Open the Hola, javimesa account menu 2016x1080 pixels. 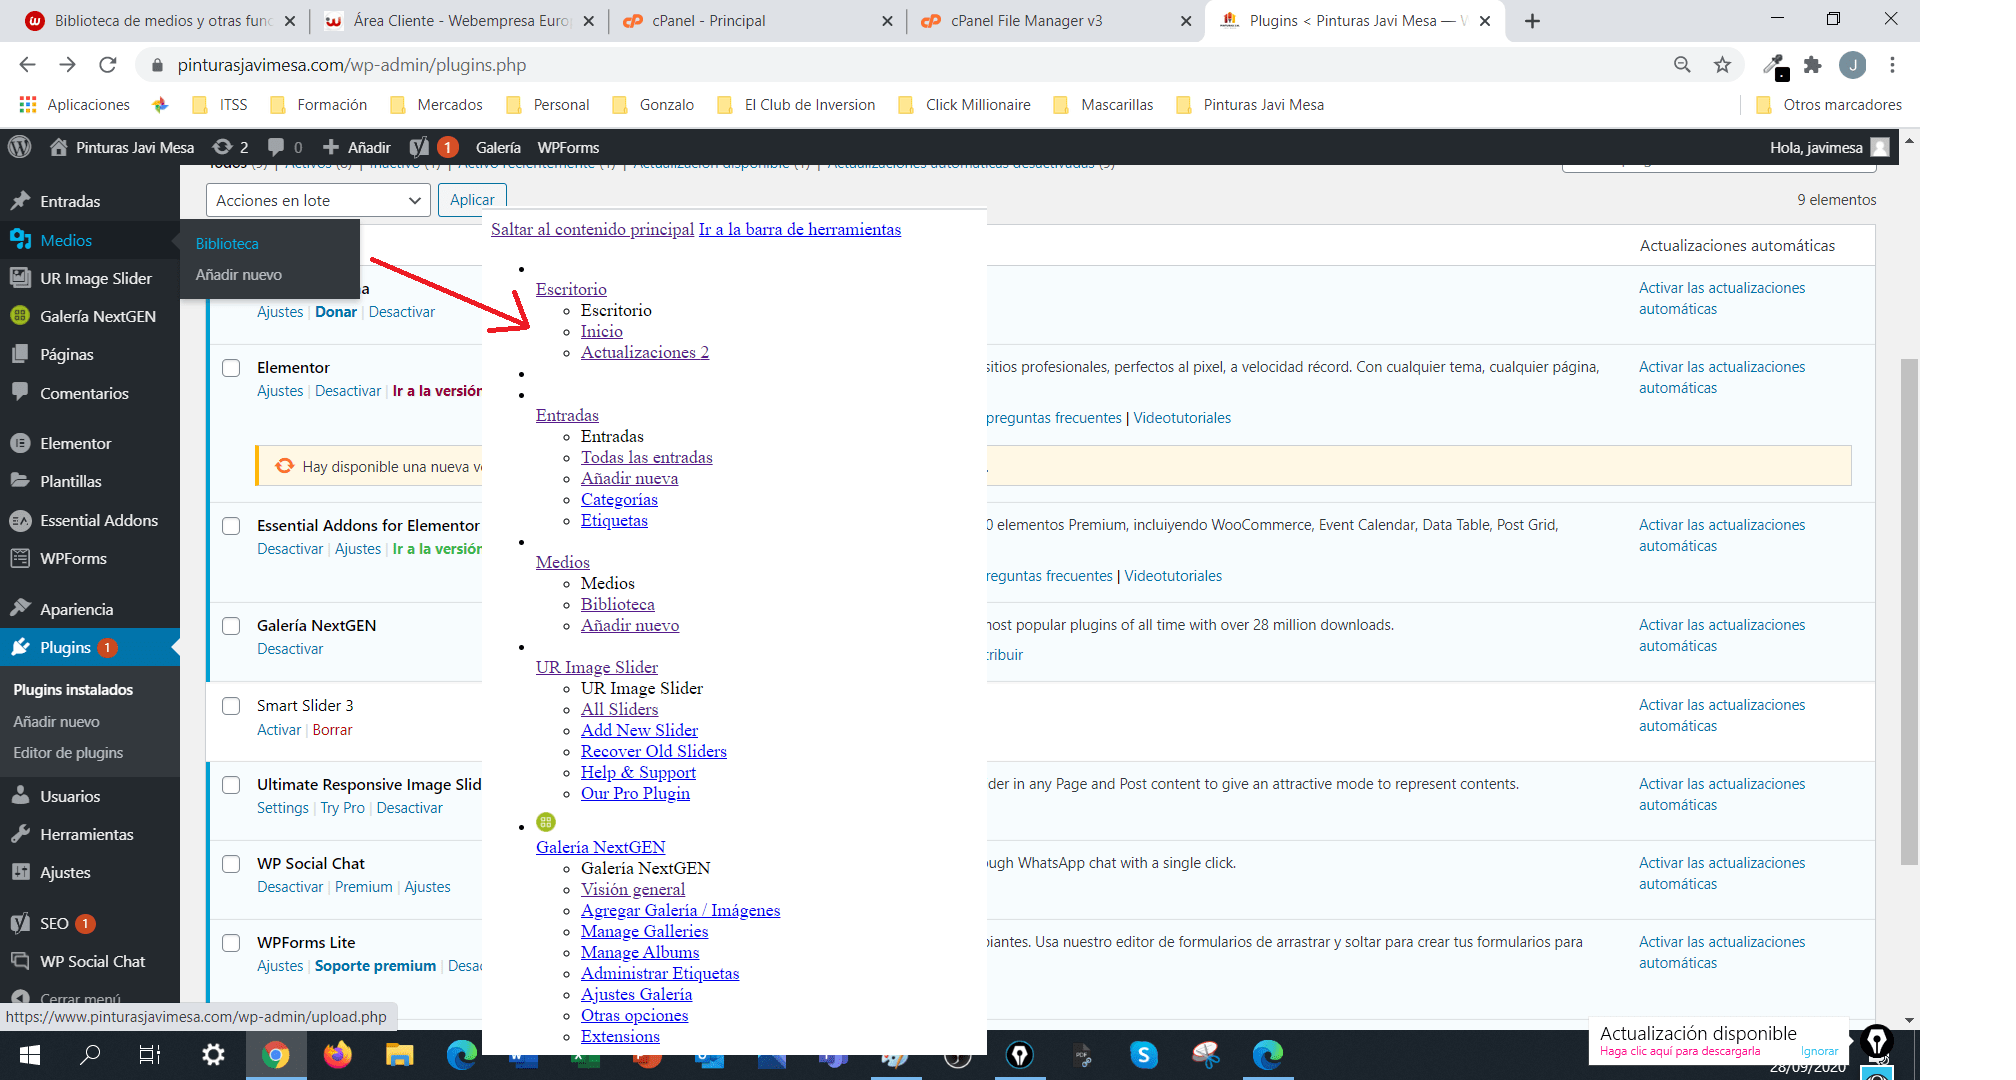point(1829,147)
